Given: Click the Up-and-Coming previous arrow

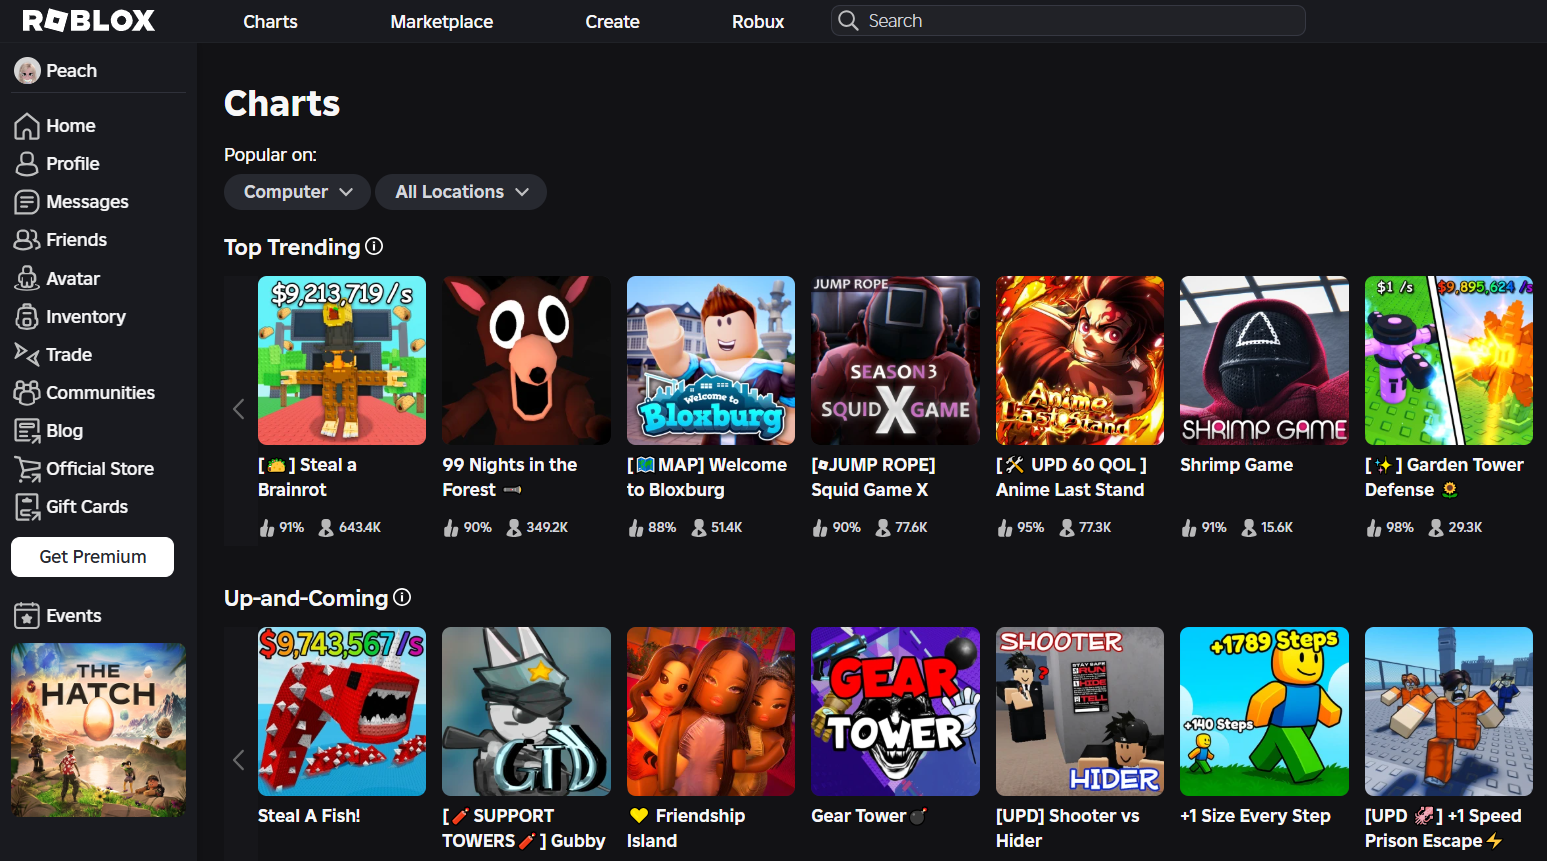Looking at the screenshot, I should pyautogui.click(x=239, y=760).
